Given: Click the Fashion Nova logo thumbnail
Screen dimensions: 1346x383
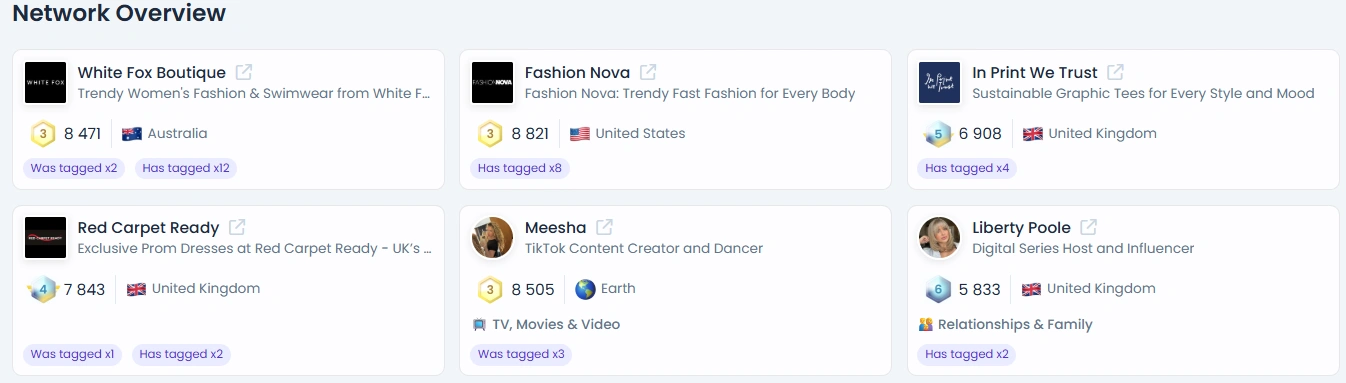Looking at the screenshot, I should tap(492, 82).
